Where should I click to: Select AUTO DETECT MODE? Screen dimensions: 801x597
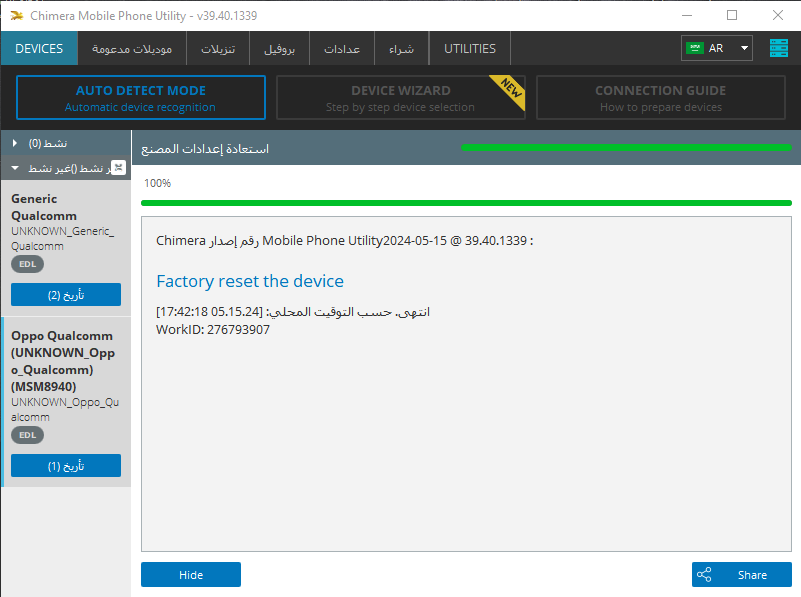[141, 98]
